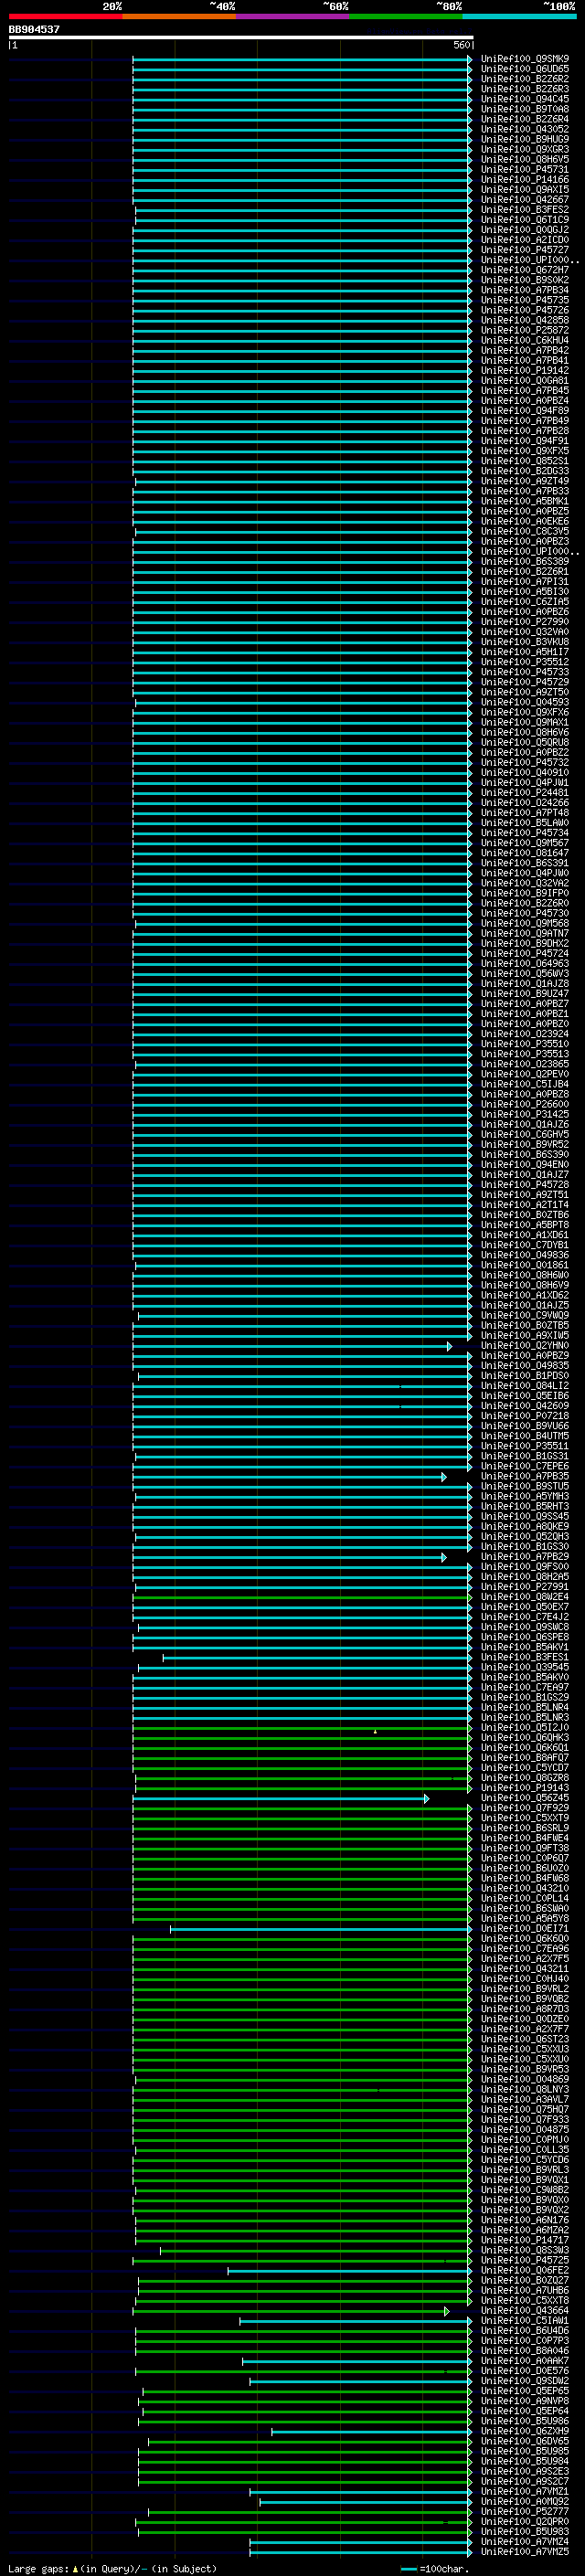The width and height of the screenshot is (585, 2576).
Task: Select hit label UniRef100_Q9SS45
Action: point(525,1517)
